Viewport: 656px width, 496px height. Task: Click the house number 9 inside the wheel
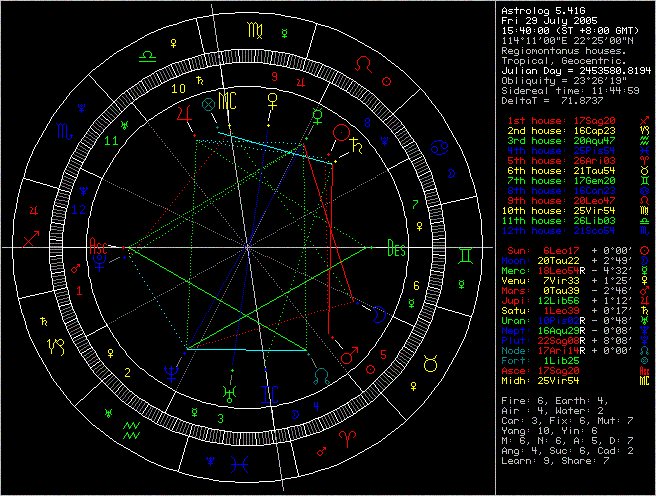point(273,76)
